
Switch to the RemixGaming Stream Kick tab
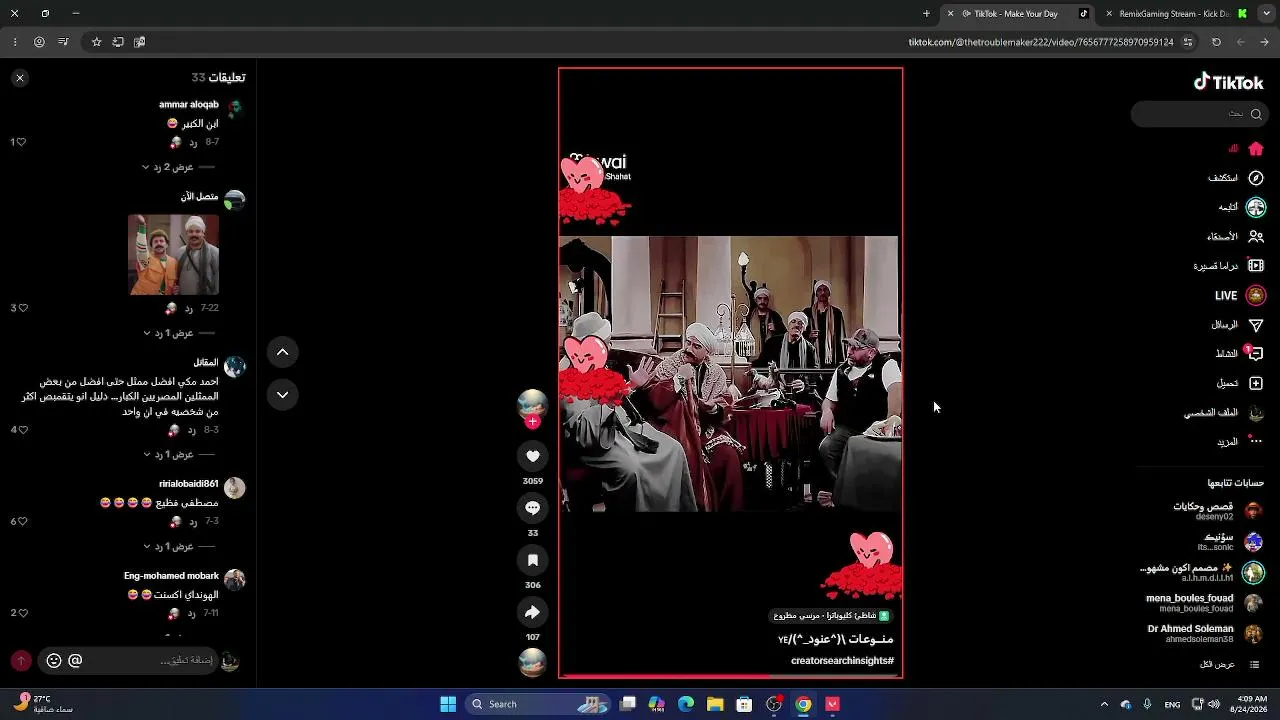tap(1174, 14)
